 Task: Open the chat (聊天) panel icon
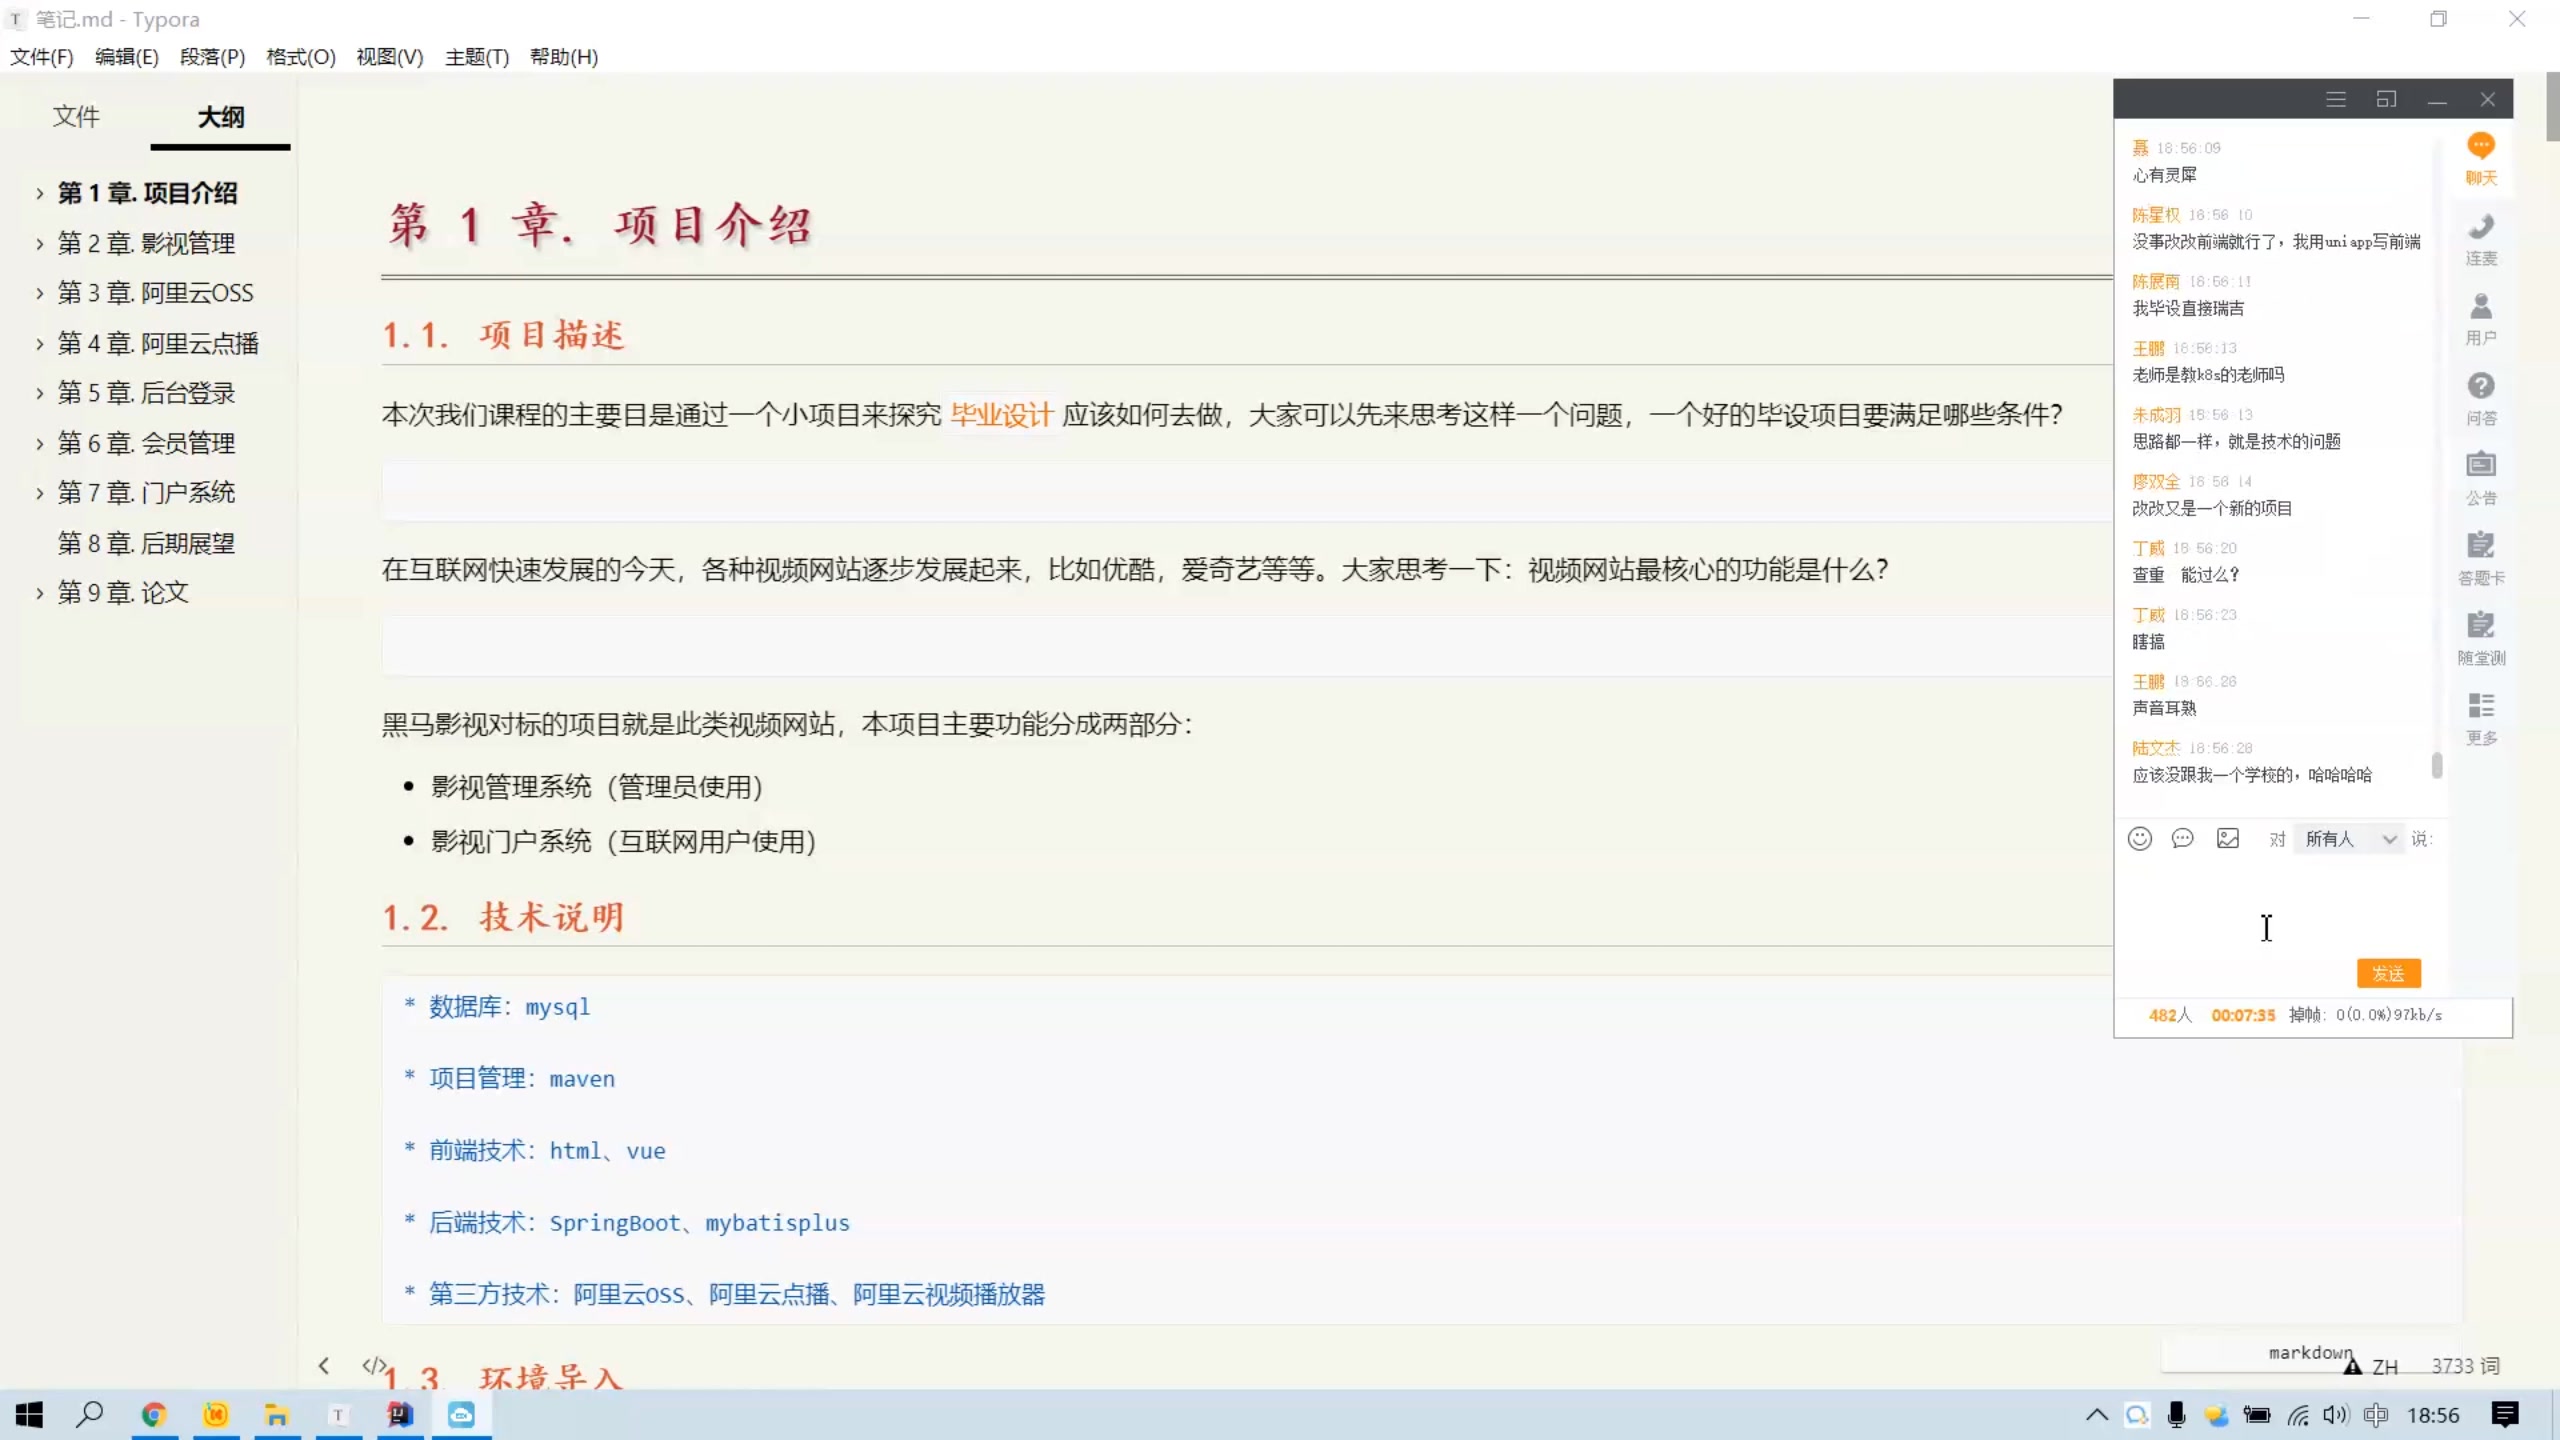coord(2481,158)
